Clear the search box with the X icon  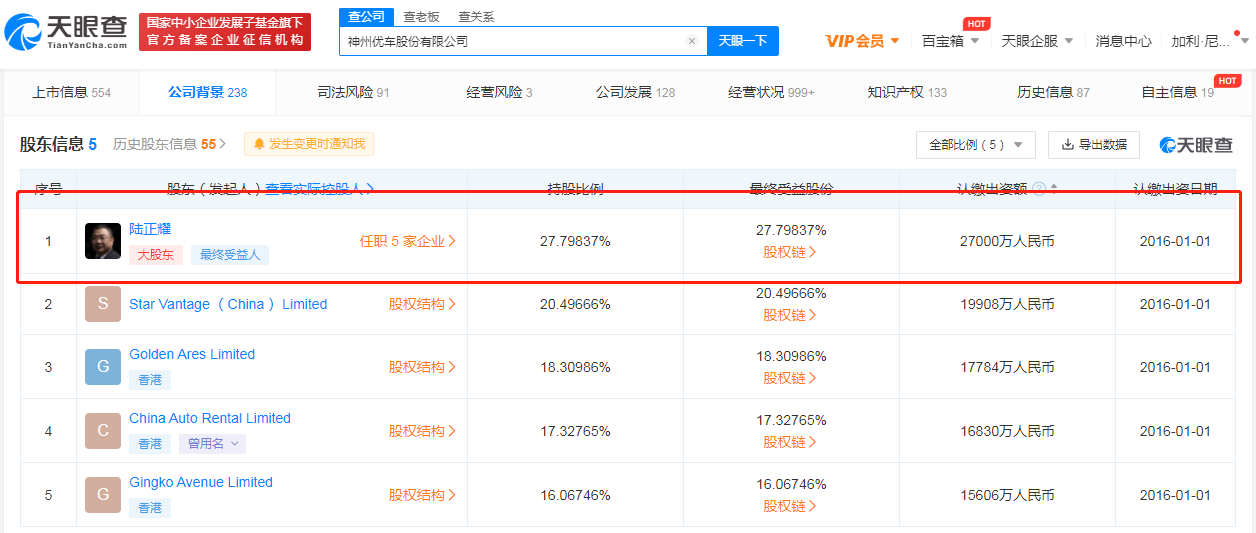click(691, 42)
